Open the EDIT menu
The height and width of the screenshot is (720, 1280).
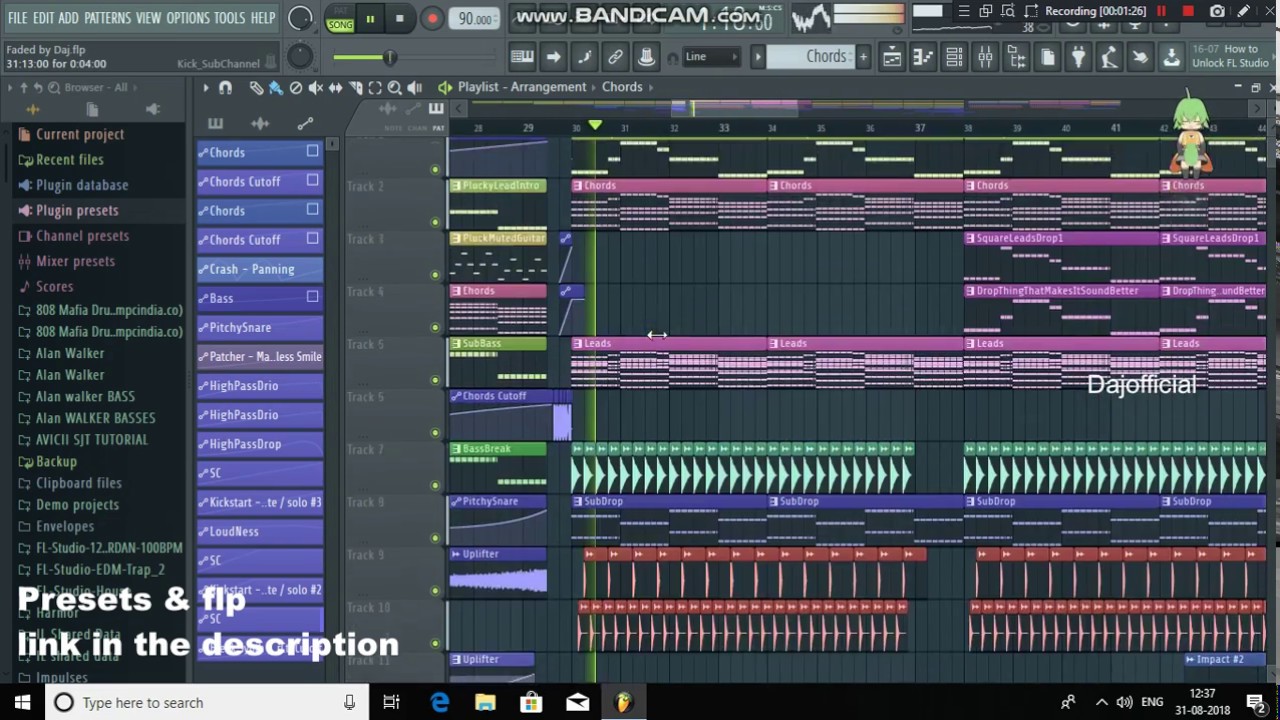43,18
